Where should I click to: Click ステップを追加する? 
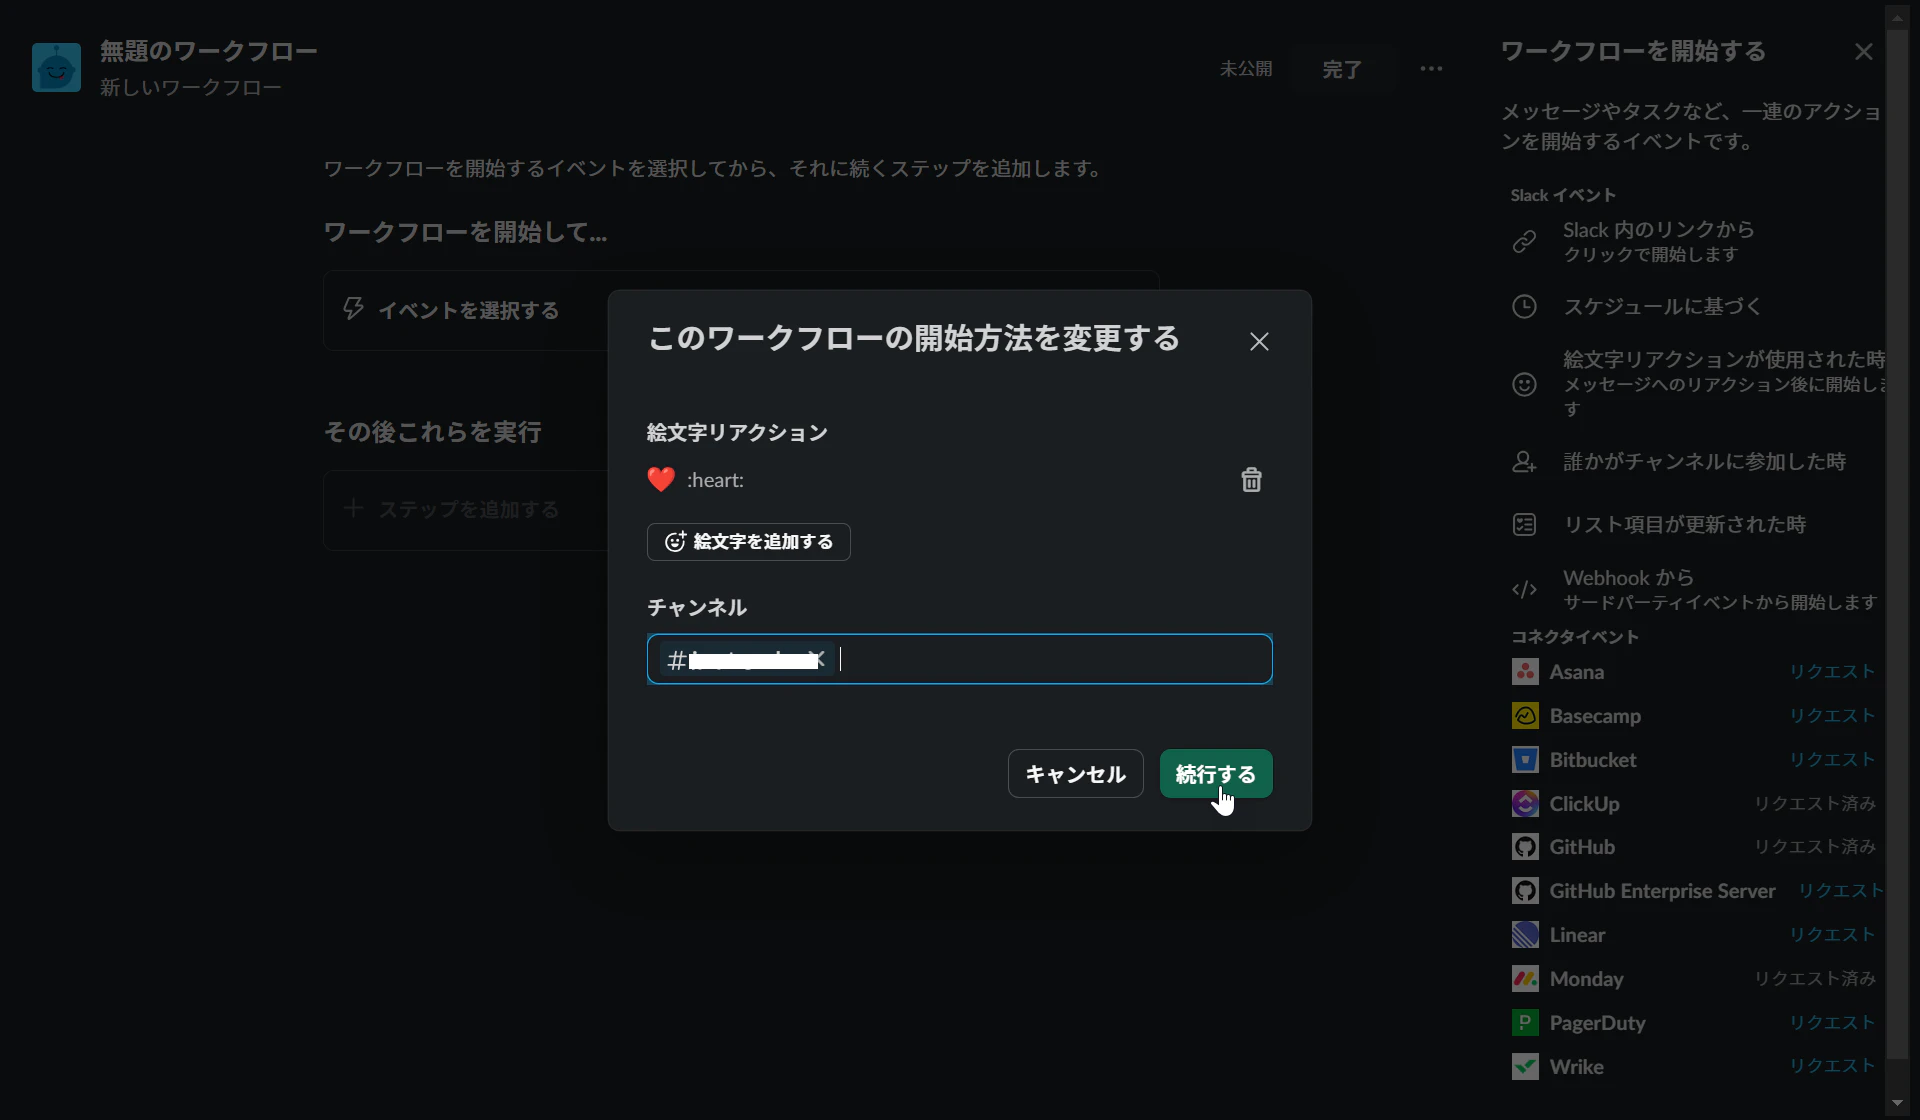466,510
